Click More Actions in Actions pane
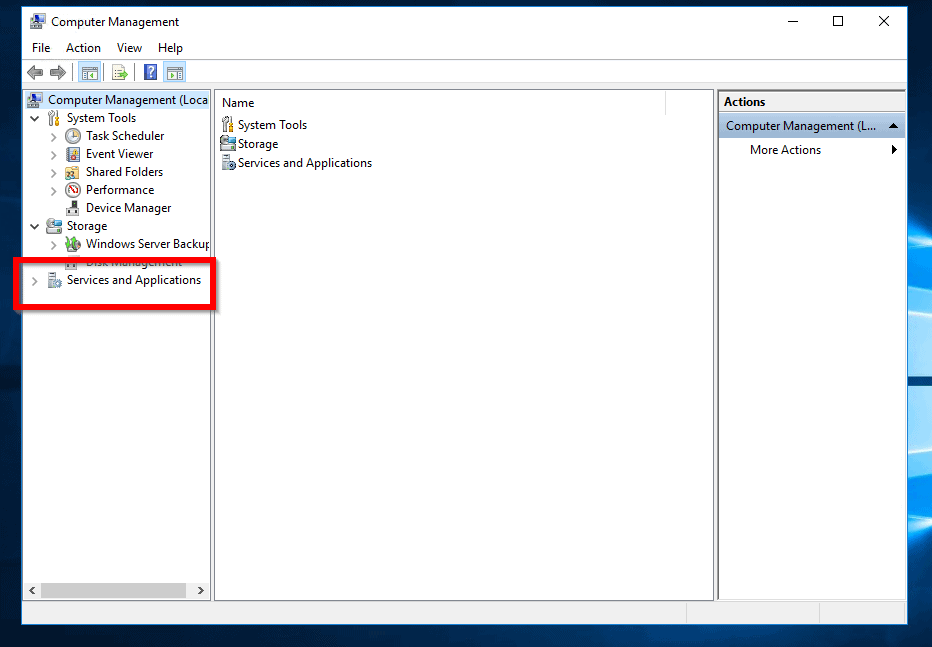Image resolution: width=932 pixels, height=647 pixels. click(x=785, y=150)
